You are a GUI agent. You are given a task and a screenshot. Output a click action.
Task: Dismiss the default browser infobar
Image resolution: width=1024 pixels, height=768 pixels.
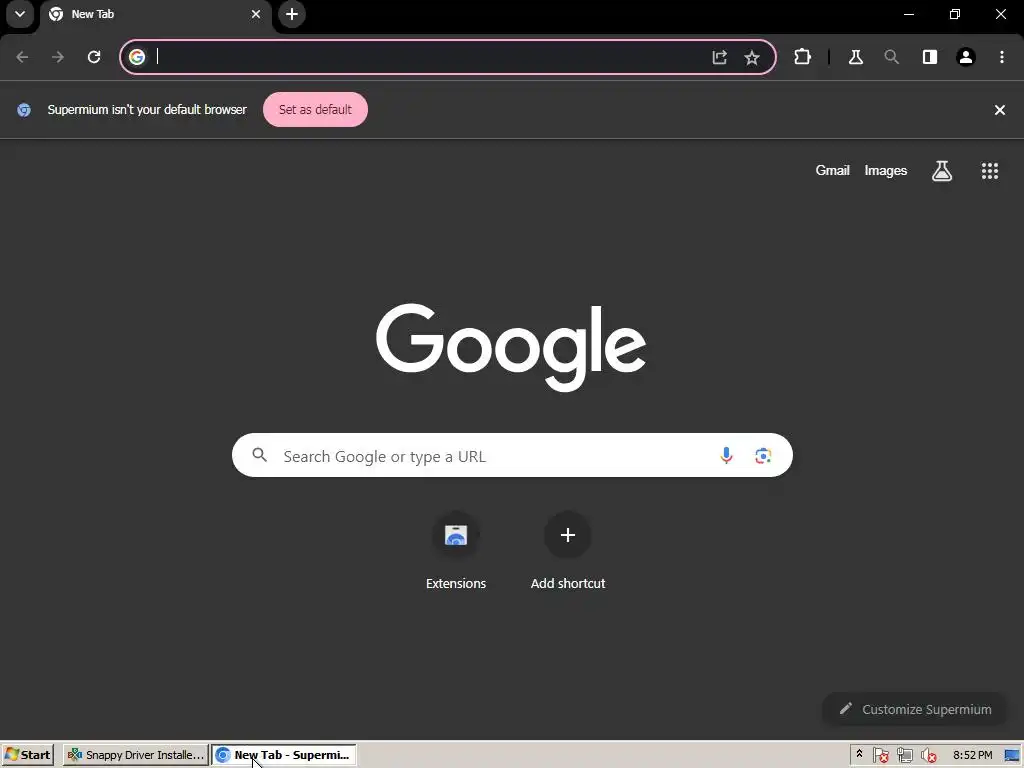point(999,110)
